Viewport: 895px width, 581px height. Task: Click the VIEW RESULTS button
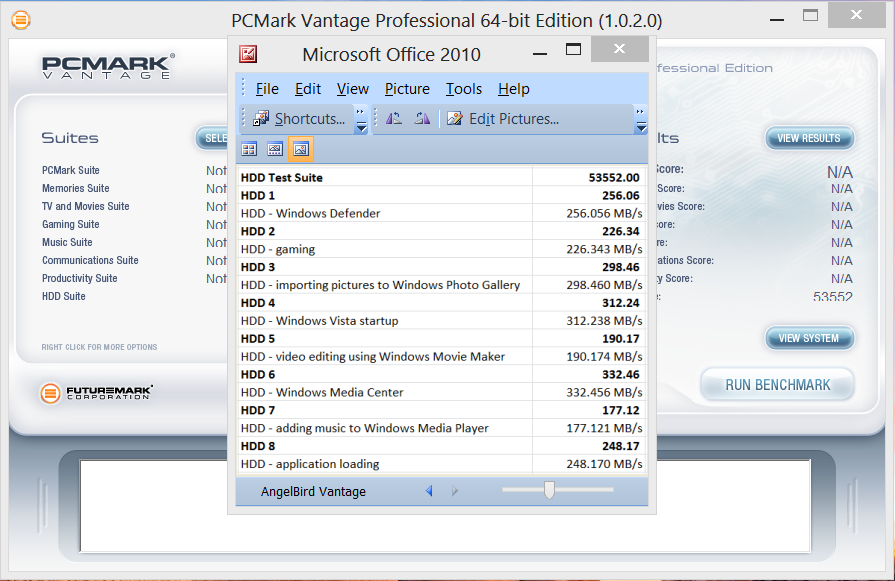[808, 138]
